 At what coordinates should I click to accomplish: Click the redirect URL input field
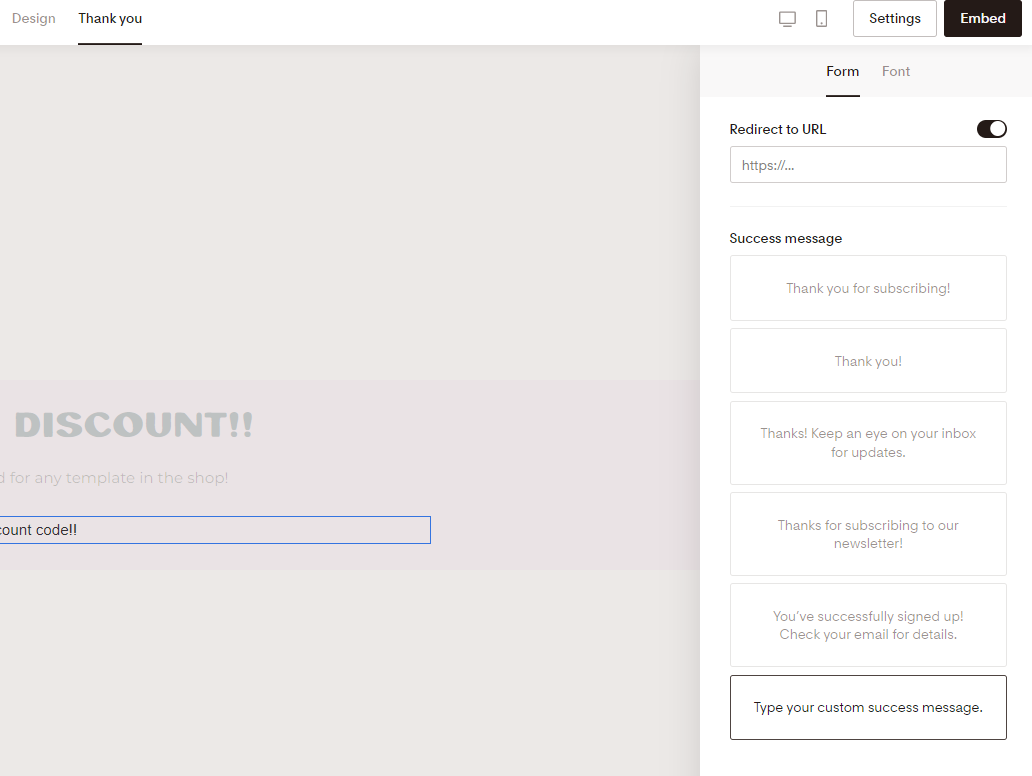[x=868, y=164]
